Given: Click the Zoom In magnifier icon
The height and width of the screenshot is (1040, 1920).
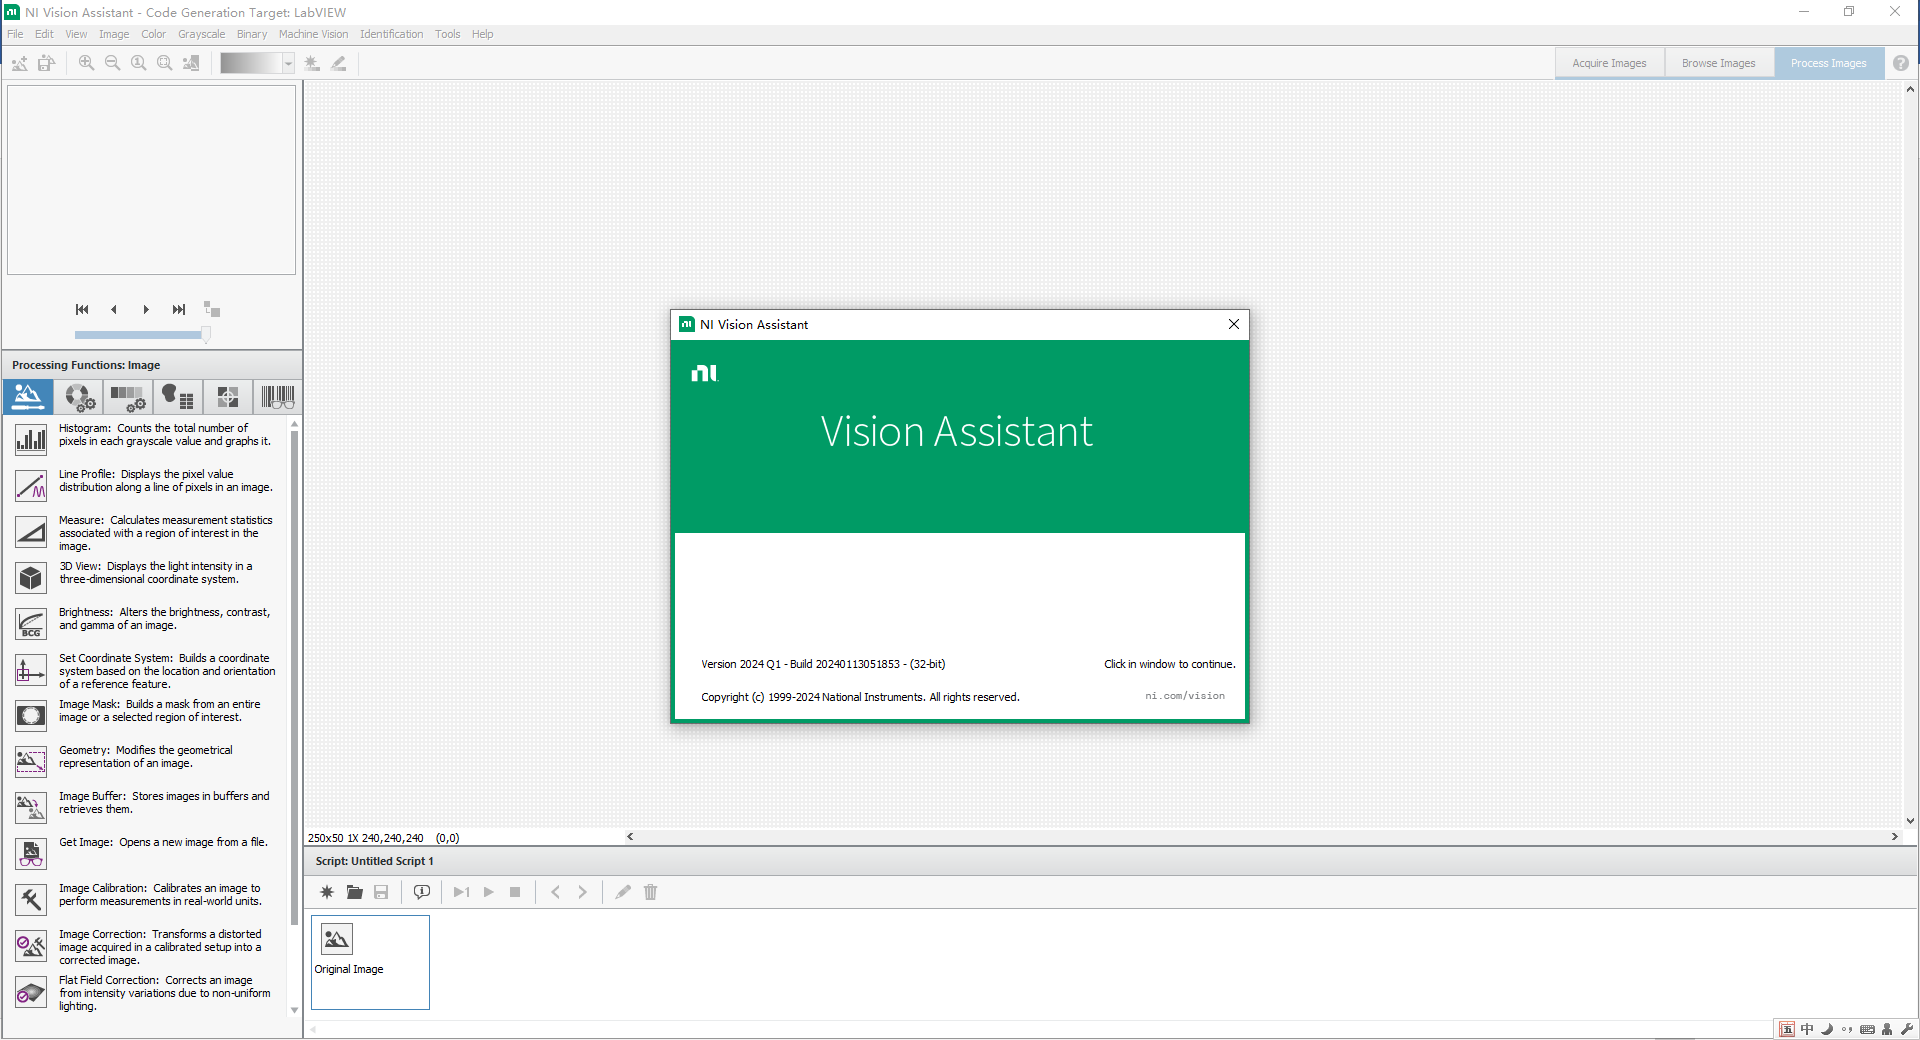Looking at the screenshot, I should (x=87, y=63).
